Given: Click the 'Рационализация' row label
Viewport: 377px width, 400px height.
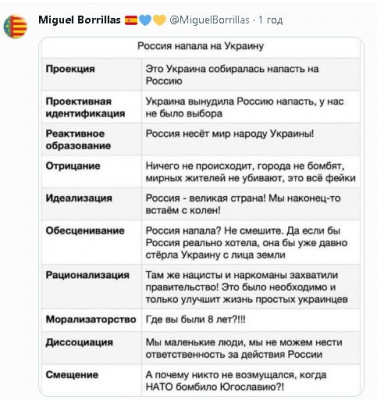Looking at the screenshot, I should tap(87, 275).
